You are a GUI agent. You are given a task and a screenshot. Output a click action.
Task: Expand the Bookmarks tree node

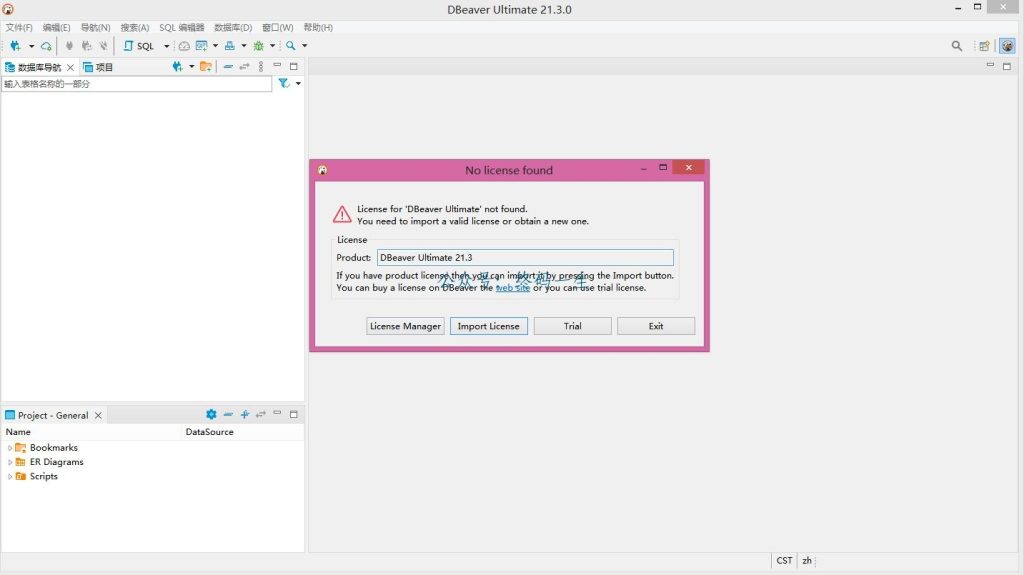10,448
